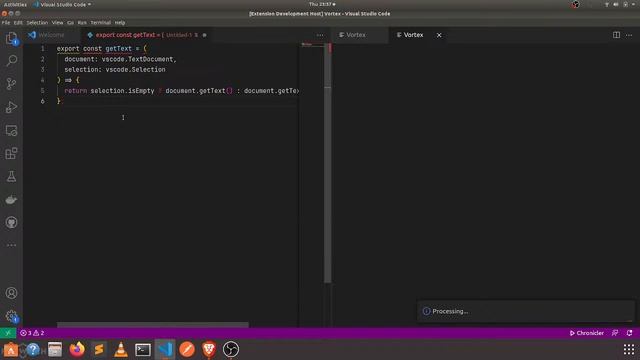Open the Source Control view
The image size is (640, 360).
point(11,84)
